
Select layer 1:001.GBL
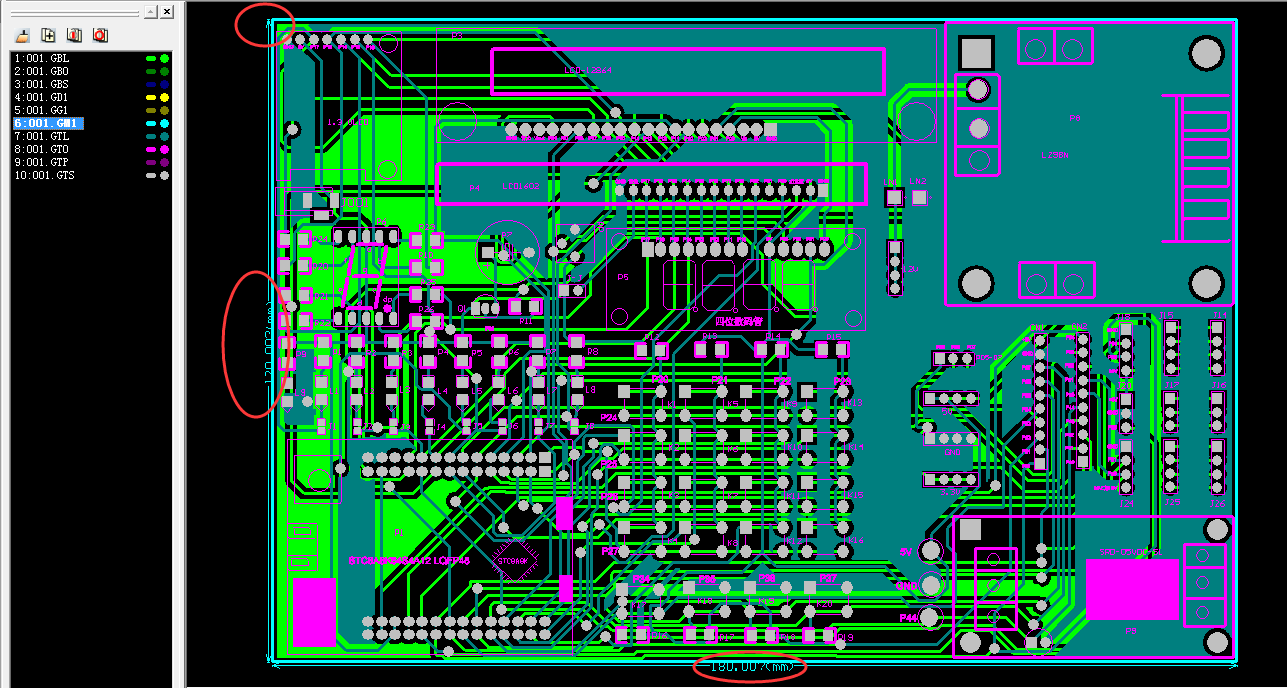41,59
